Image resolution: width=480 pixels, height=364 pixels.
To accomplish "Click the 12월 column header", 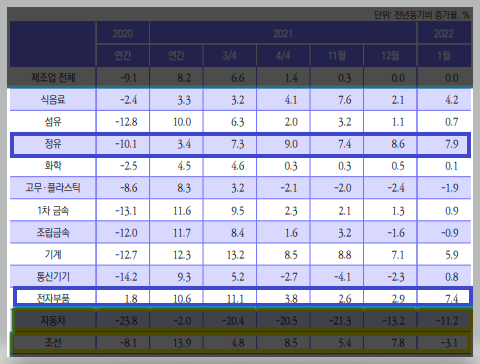I will click(x=390, y=55).
